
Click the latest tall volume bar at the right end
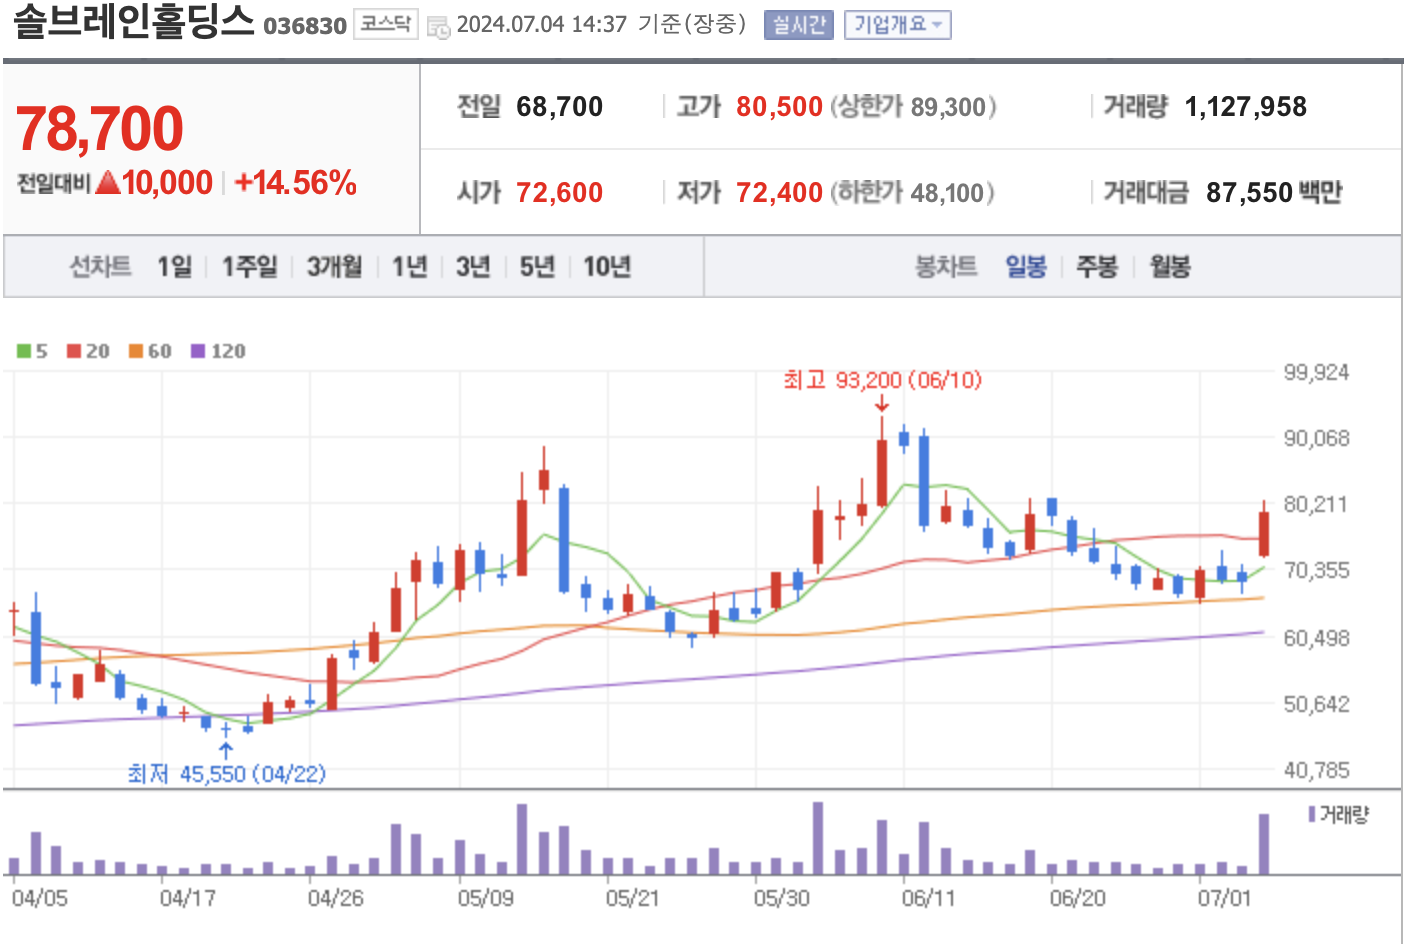pyautogui.click(x=1264, y=845)
